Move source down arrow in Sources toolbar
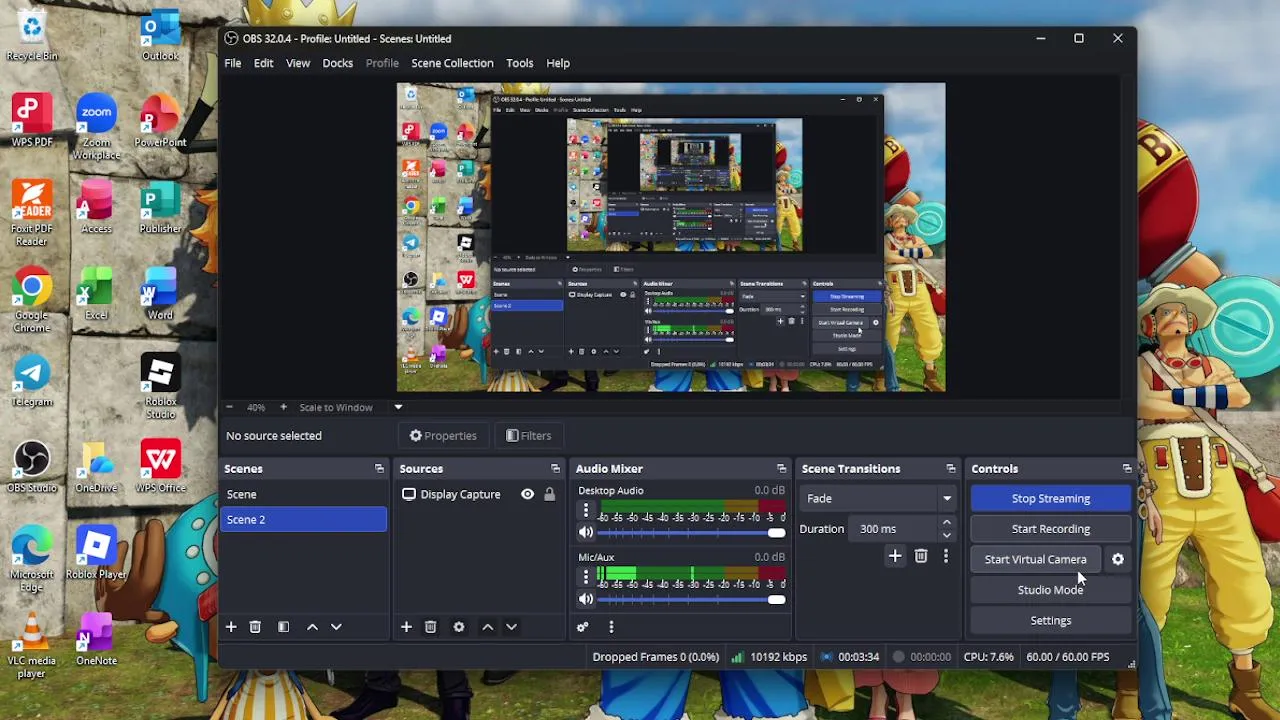This screenshot has width=1280, height=720. pos(511,627)
